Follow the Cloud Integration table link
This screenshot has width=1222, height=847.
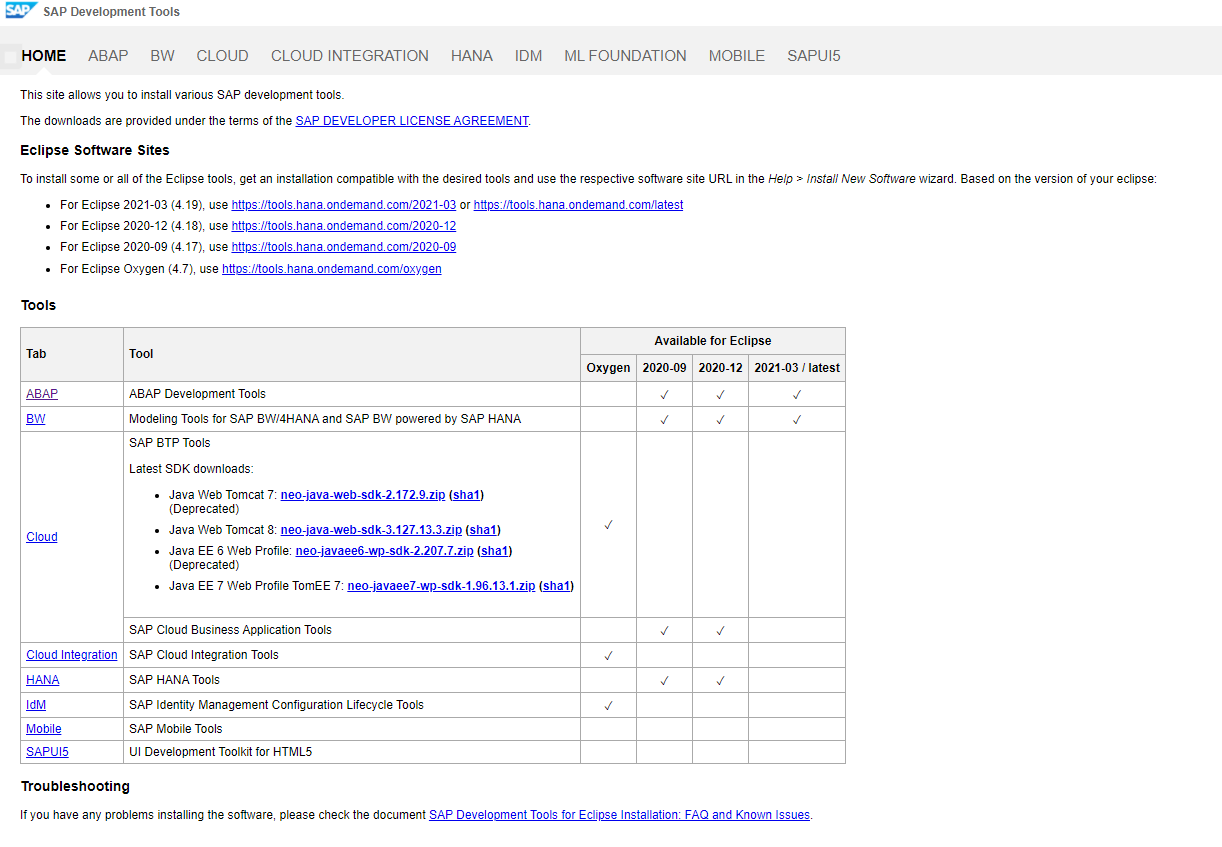tap(72, 655)
